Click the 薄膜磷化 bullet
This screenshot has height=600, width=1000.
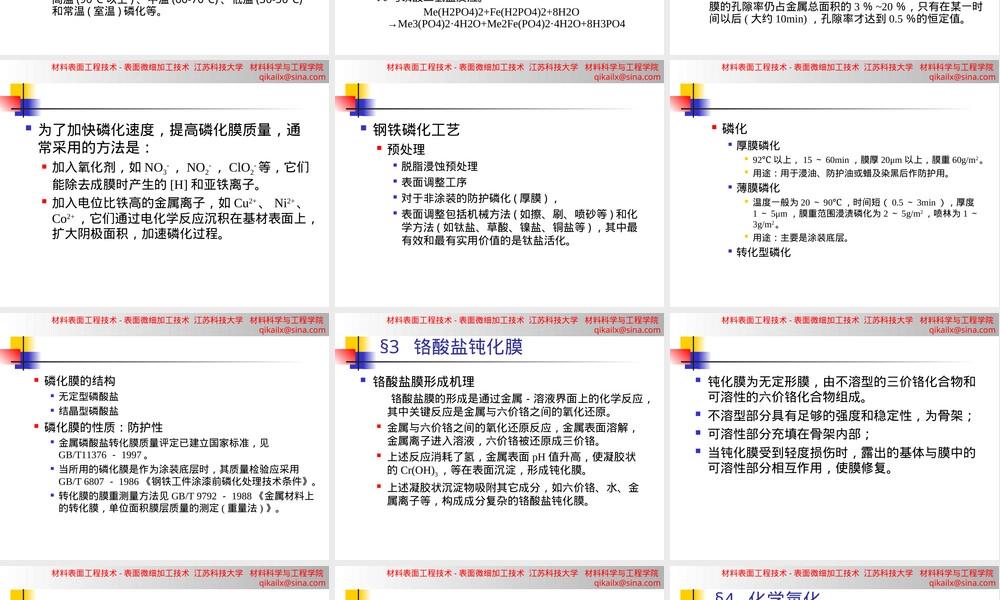(758, 188)
